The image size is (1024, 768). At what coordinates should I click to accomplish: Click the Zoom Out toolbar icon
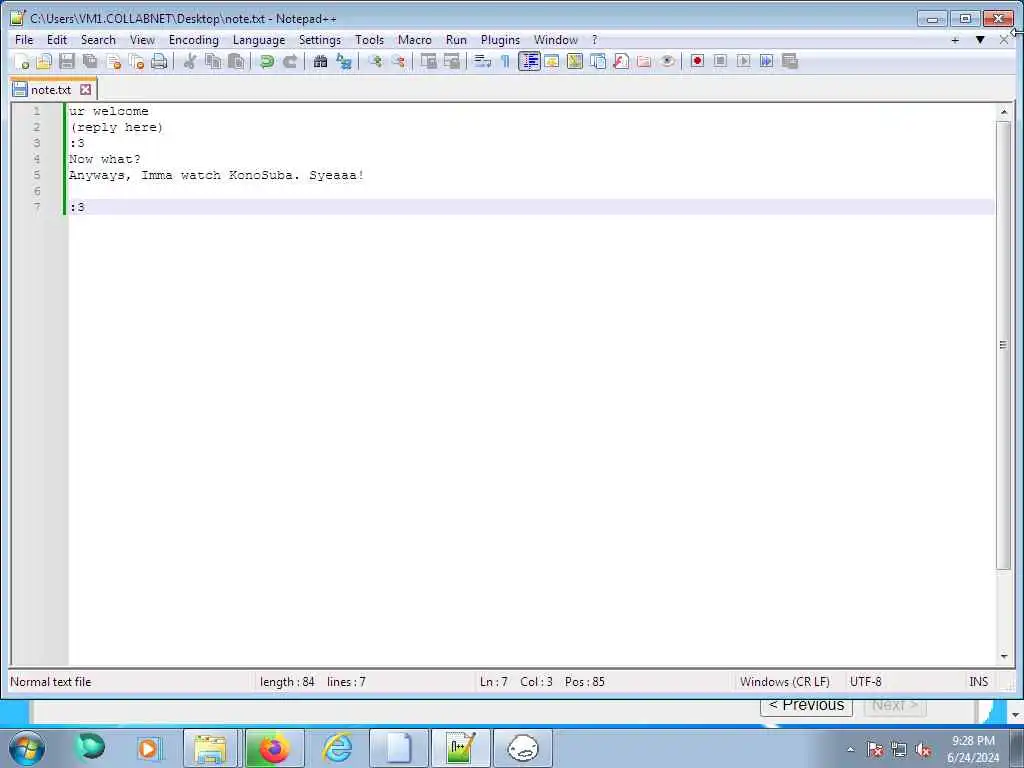[398, 61]
